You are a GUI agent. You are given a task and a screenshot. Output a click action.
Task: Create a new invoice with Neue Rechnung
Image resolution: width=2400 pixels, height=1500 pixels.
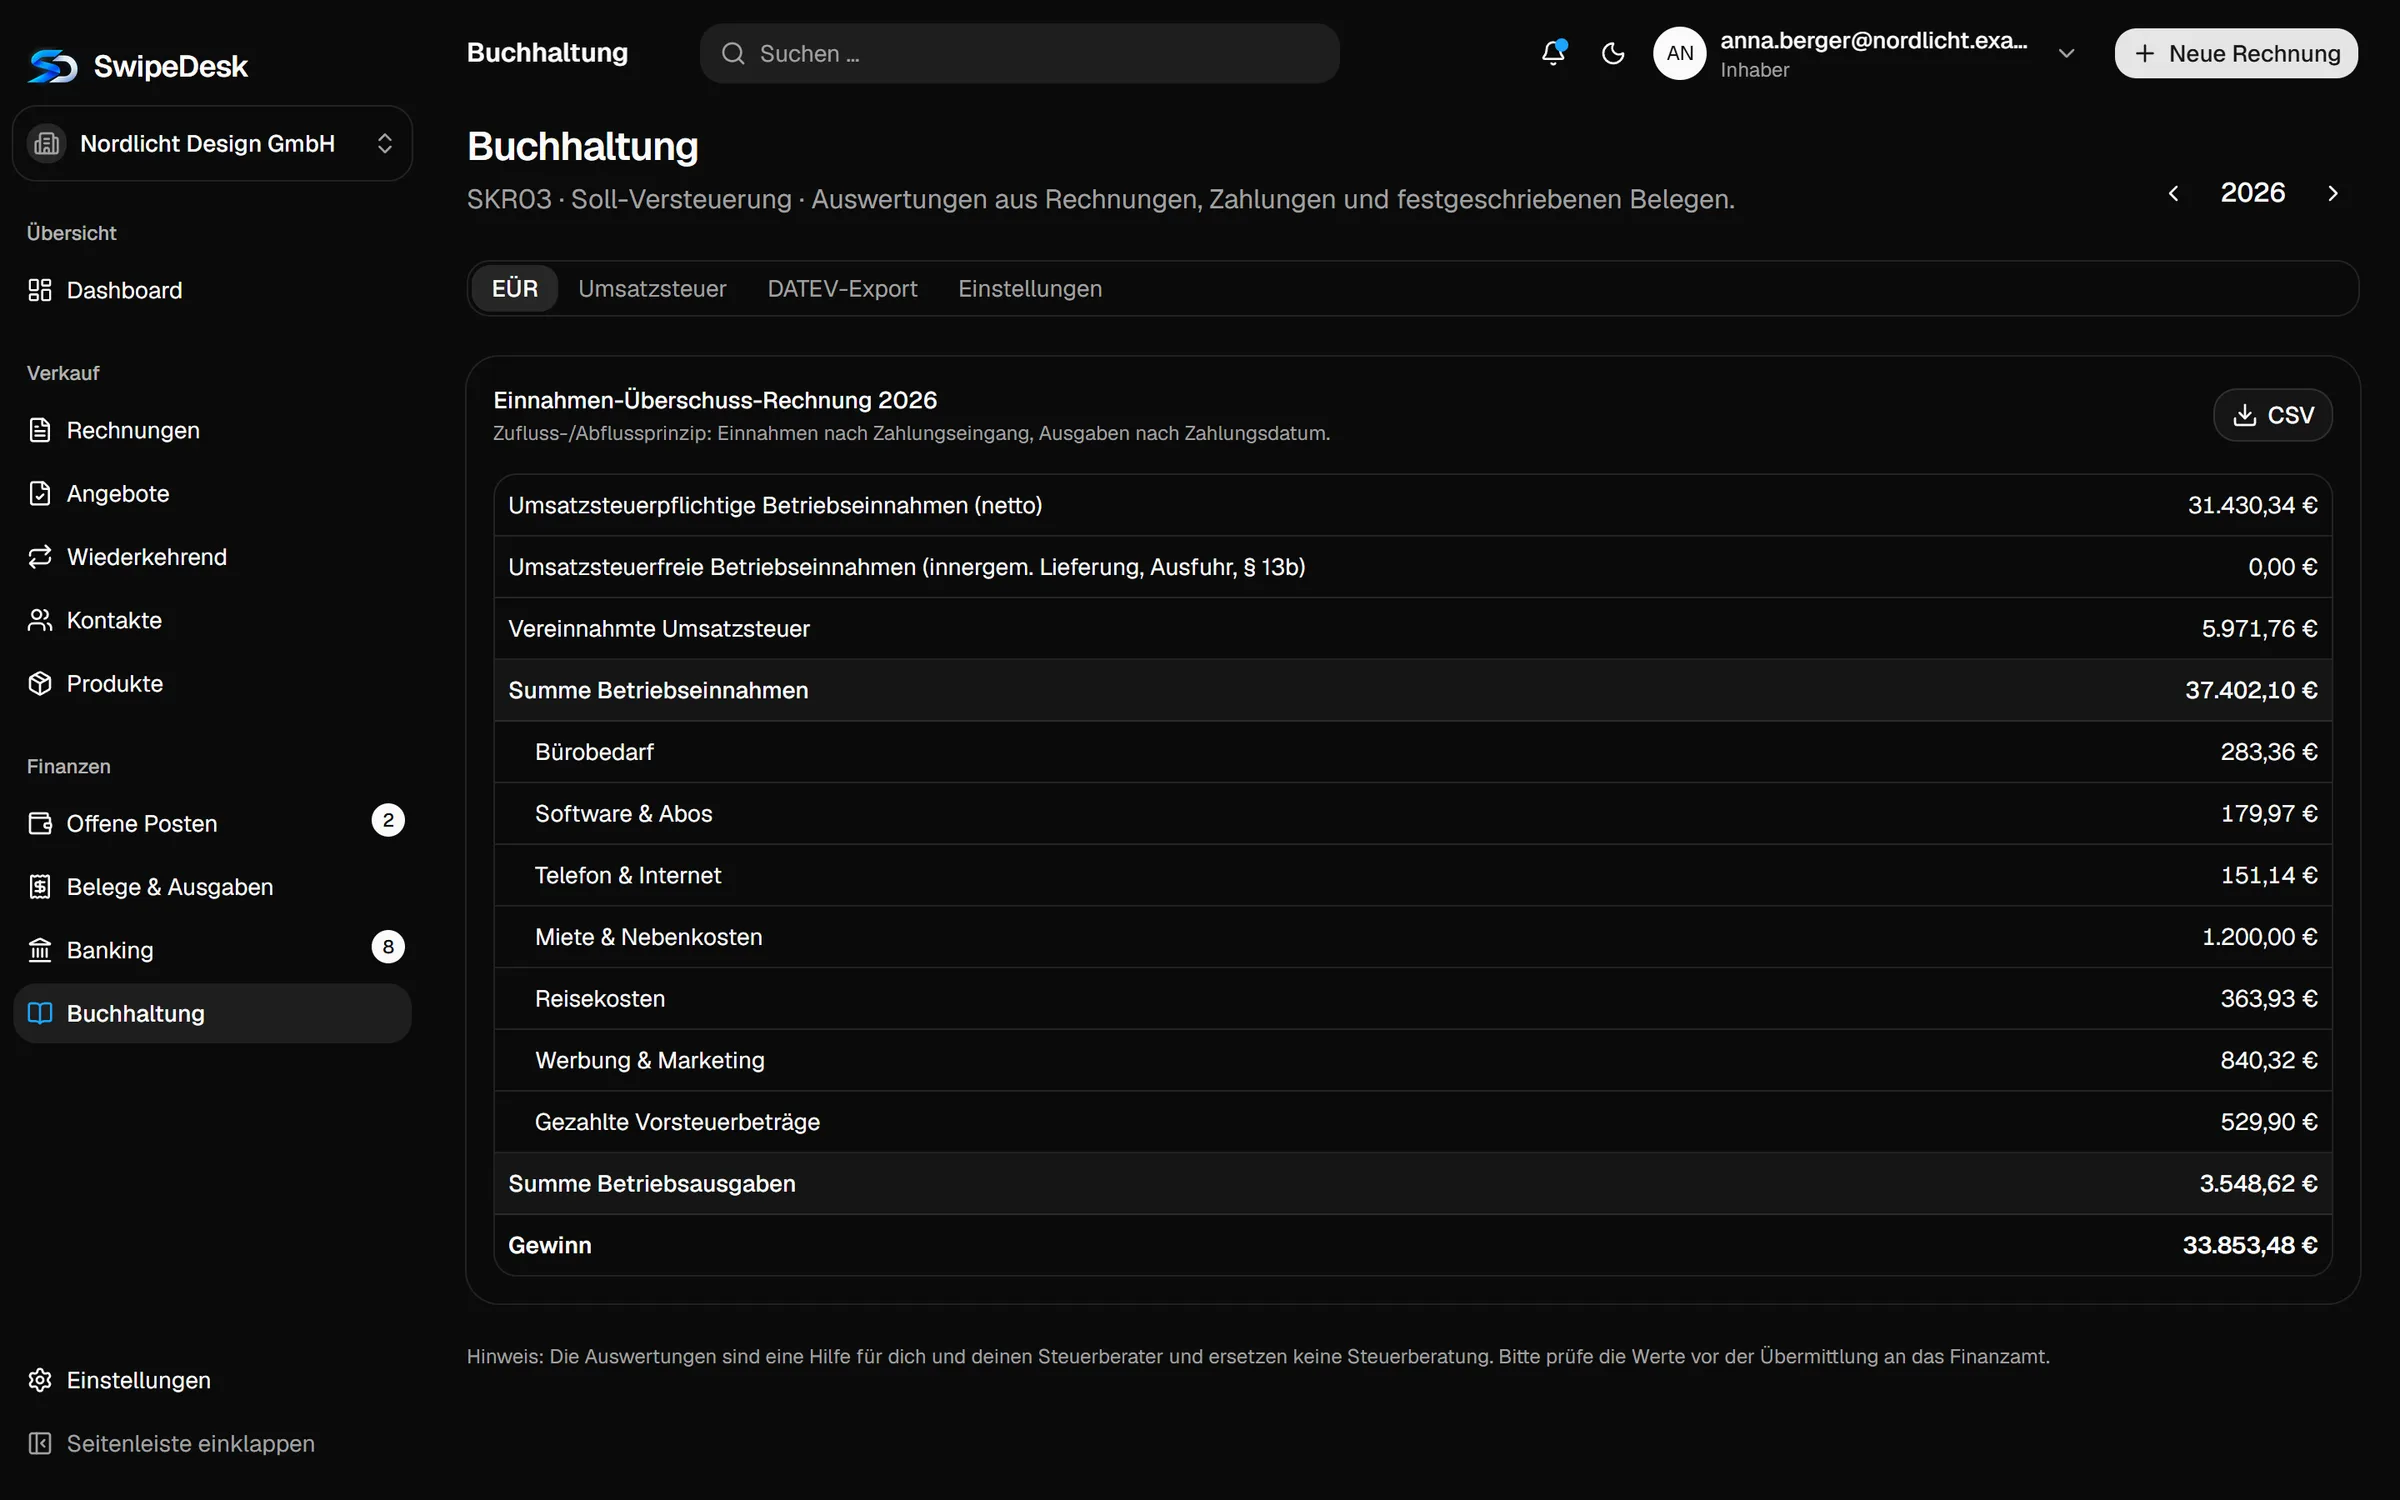[x=2236, y=53]
